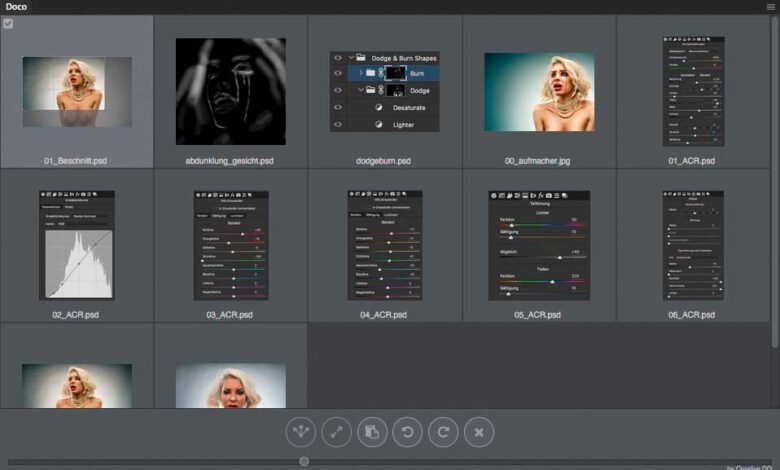Image resolution: width=780 pixels, height=470 pixels.
Task: Choose the 00_aufmacher.jpg thumbnail
Action: tap(539, 91)
